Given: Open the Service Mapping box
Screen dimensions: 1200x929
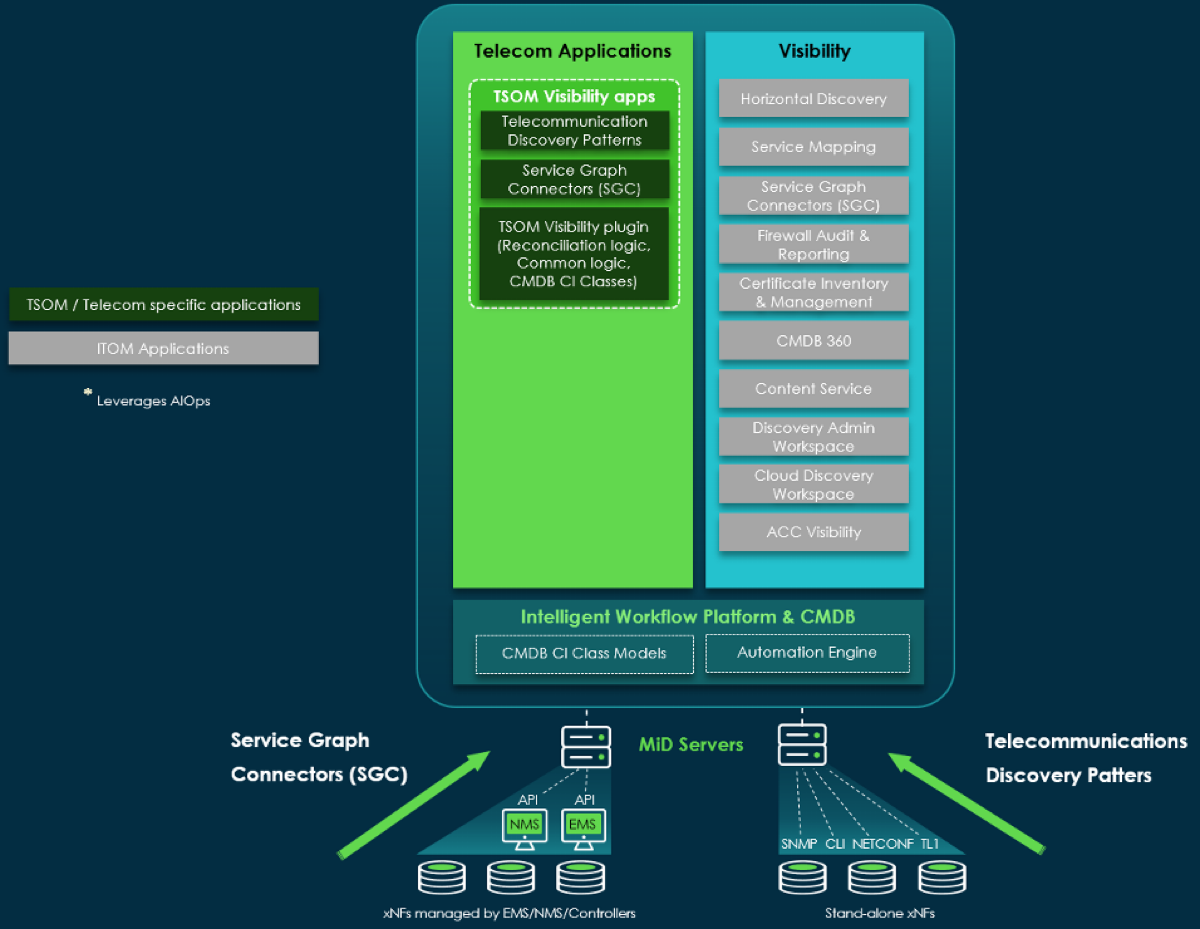Looking at the screenshot, I should tap(814, 147).
